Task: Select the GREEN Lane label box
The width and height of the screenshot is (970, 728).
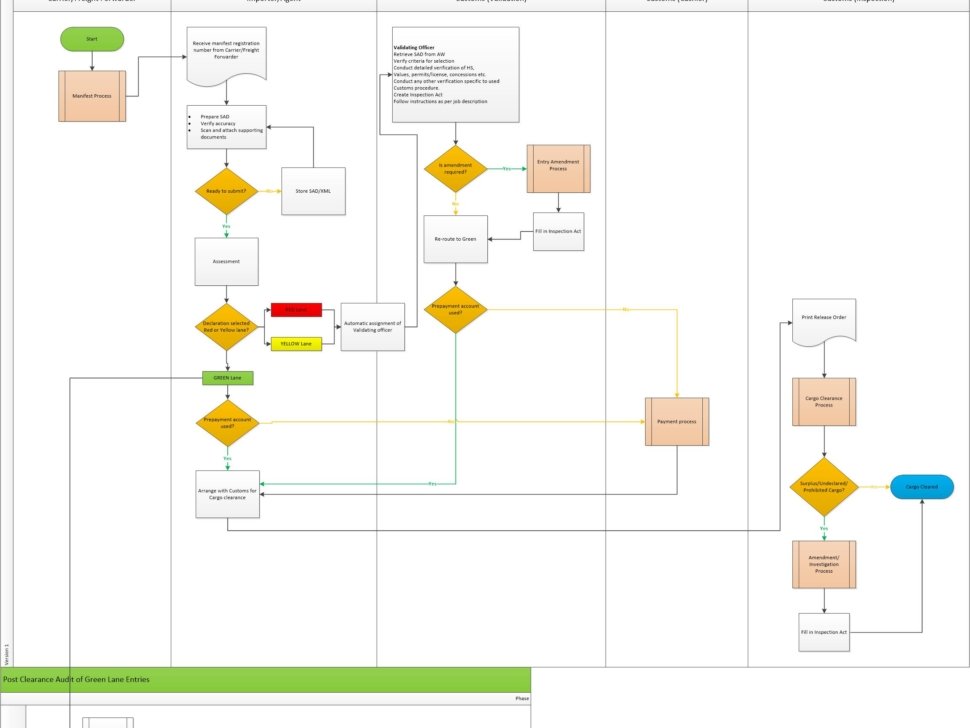Action: click(x=227, y=378)
